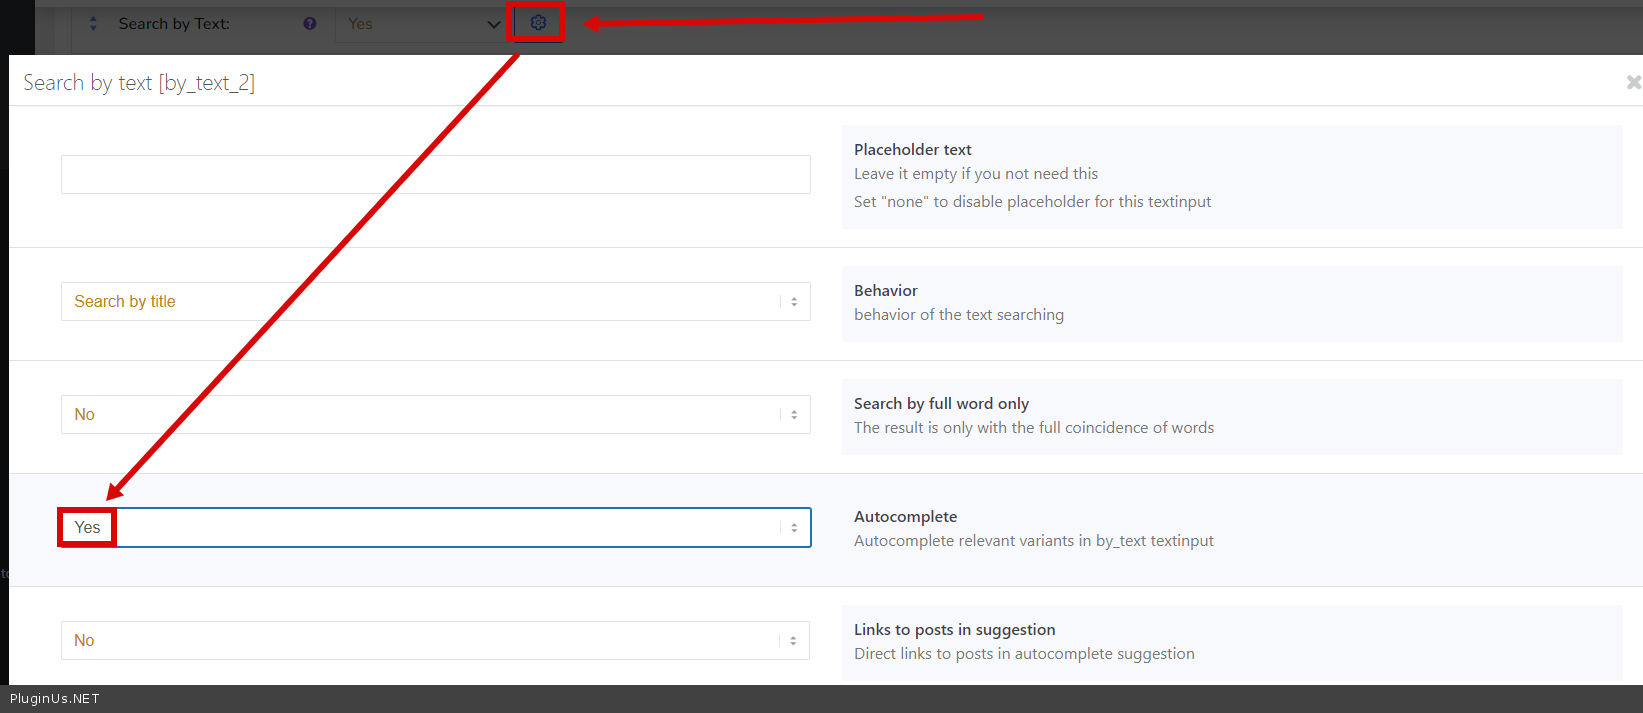
Task: Click the 'Placeholder text' heading
Action: (912, 149)
